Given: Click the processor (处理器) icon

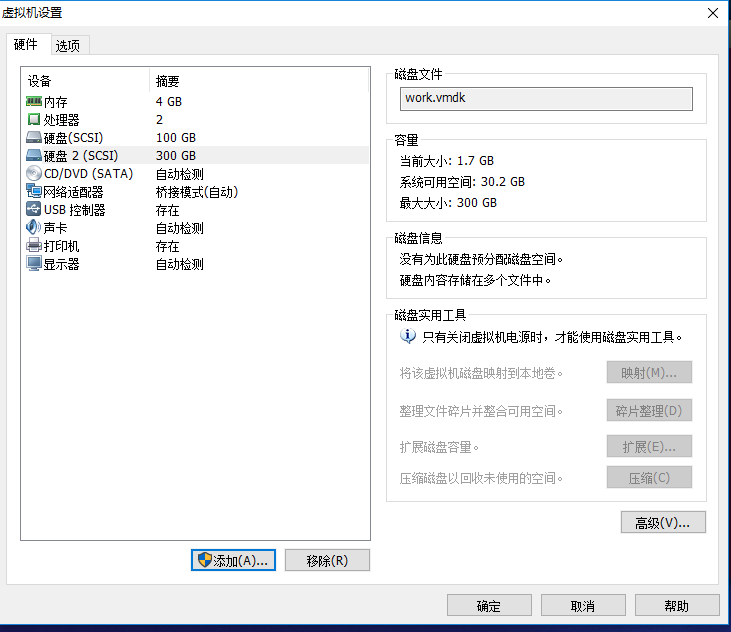Looking at the screenshot, I should click(x=34, y=119).
